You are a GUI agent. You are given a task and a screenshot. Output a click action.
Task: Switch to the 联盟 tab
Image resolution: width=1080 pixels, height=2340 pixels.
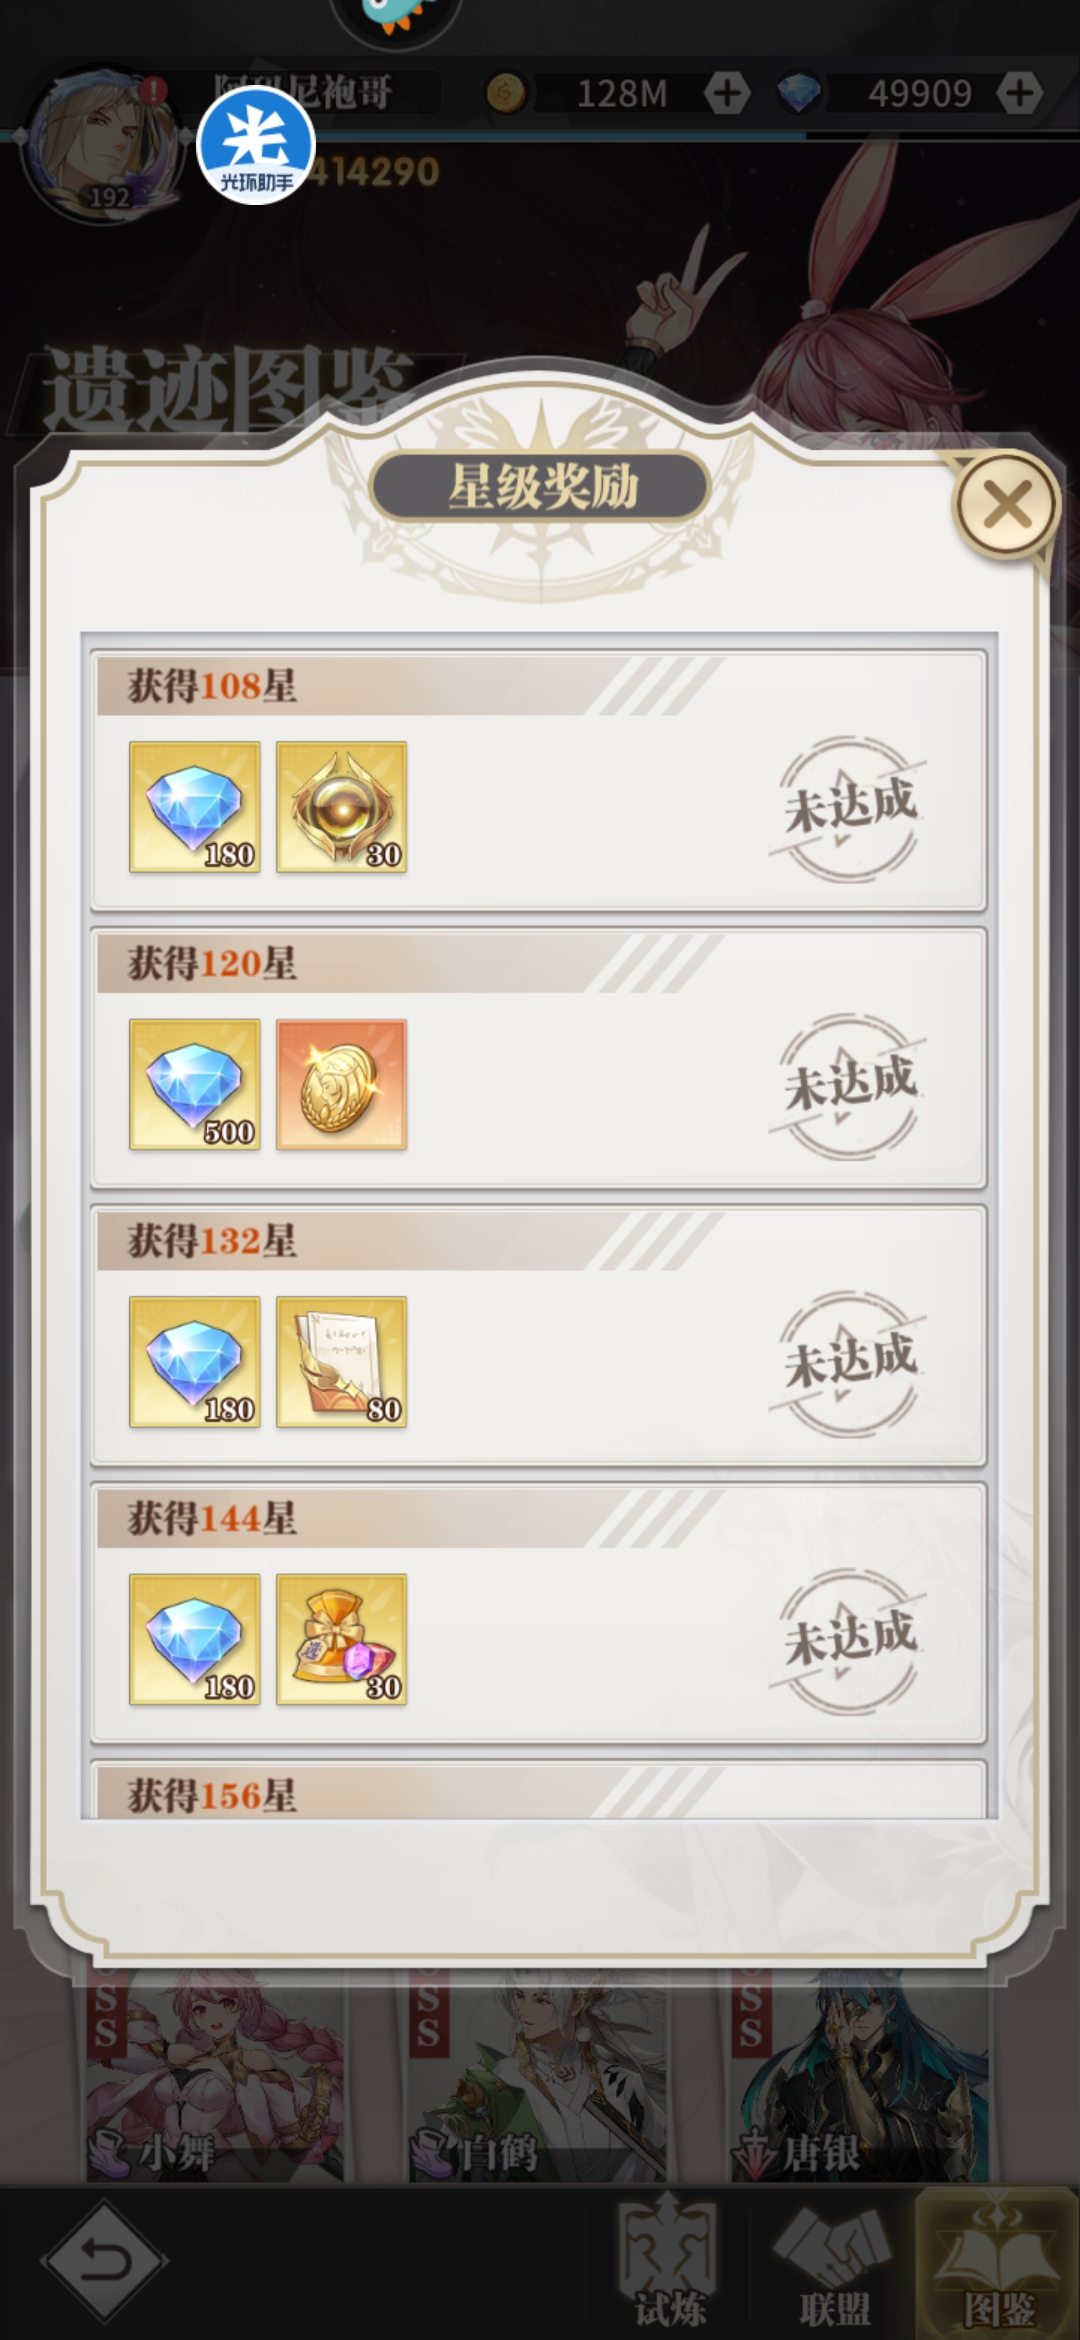coord(834,2263)
